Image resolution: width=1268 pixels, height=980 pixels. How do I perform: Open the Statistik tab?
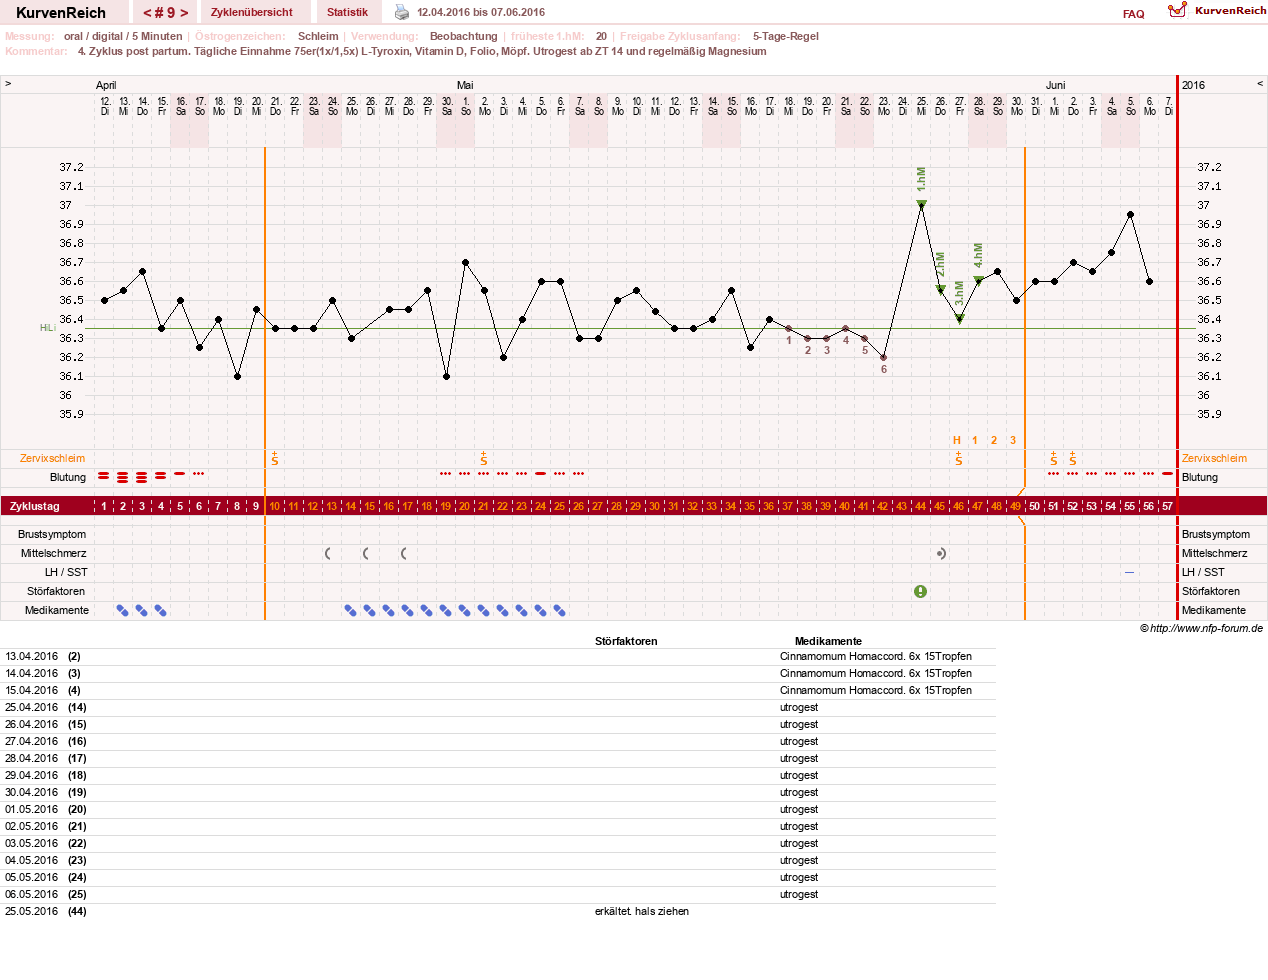347,12
